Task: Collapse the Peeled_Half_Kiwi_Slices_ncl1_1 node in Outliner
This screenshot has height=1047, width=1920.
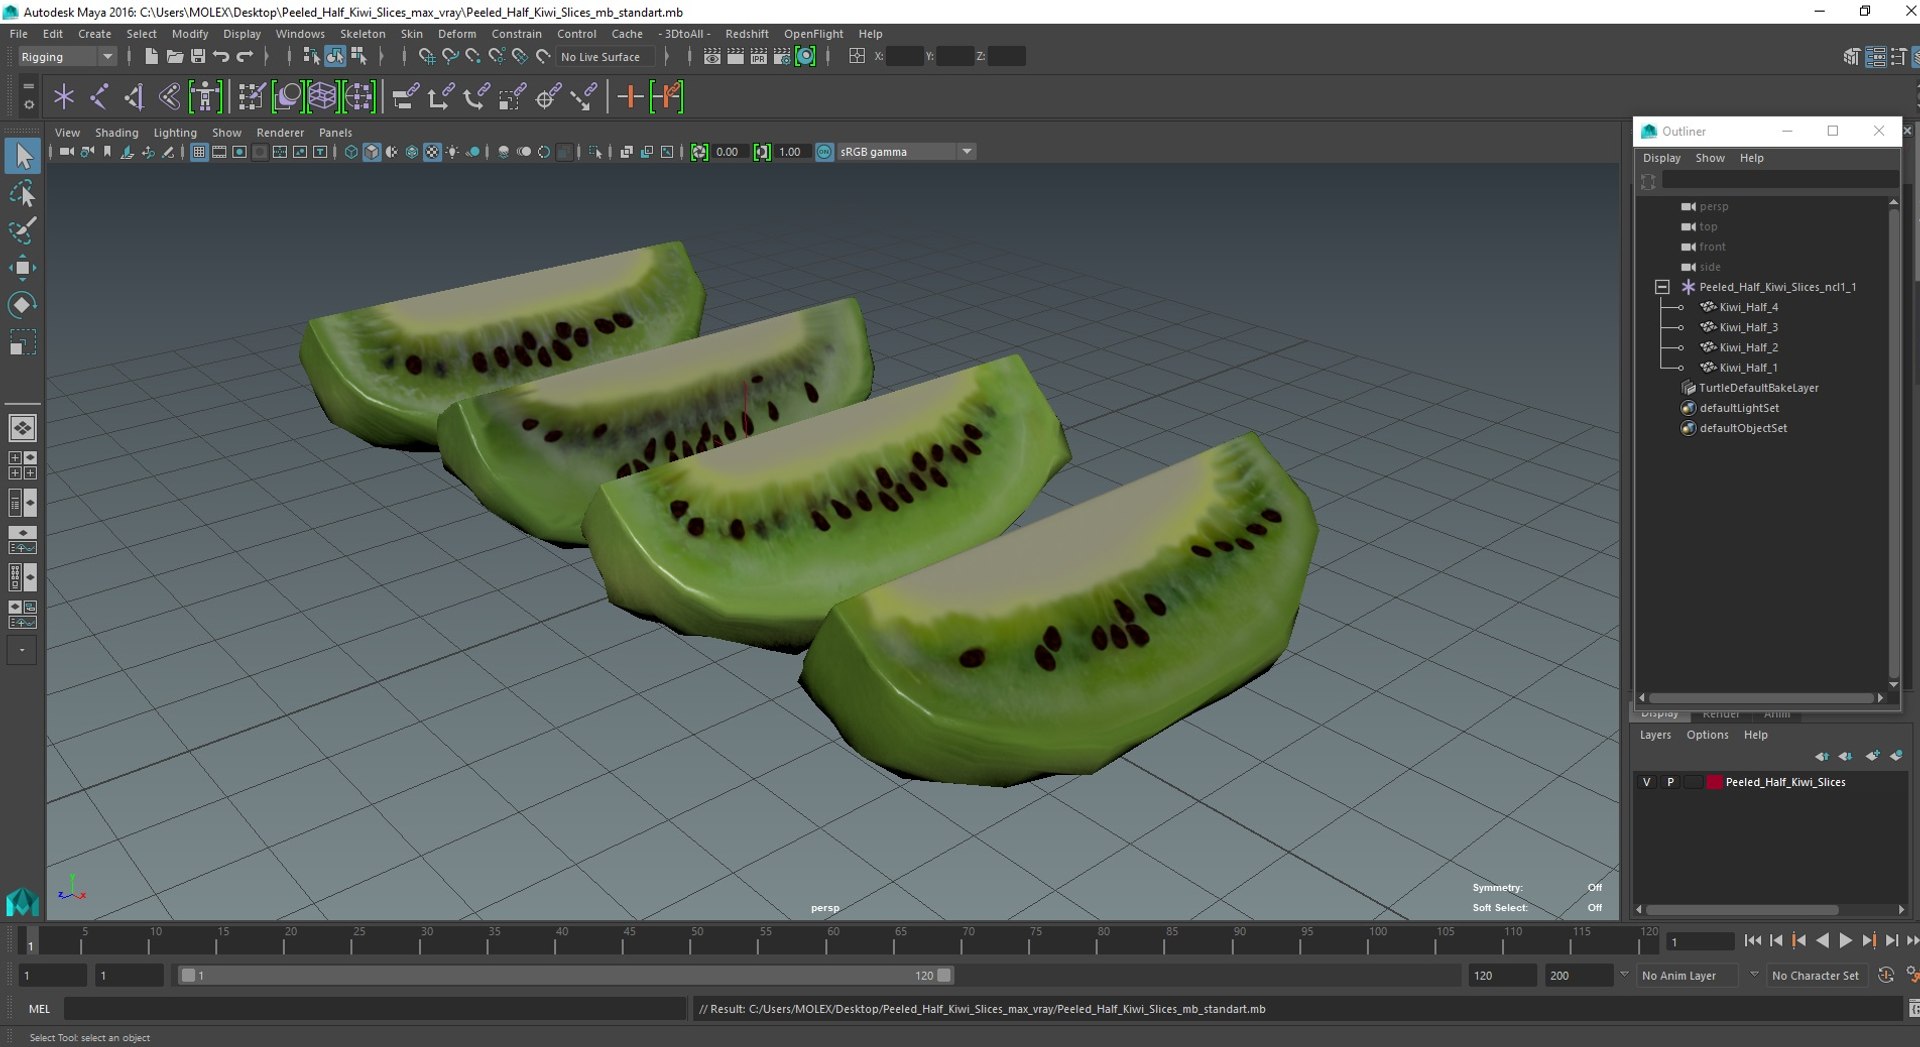Action: pos(1662,287)
